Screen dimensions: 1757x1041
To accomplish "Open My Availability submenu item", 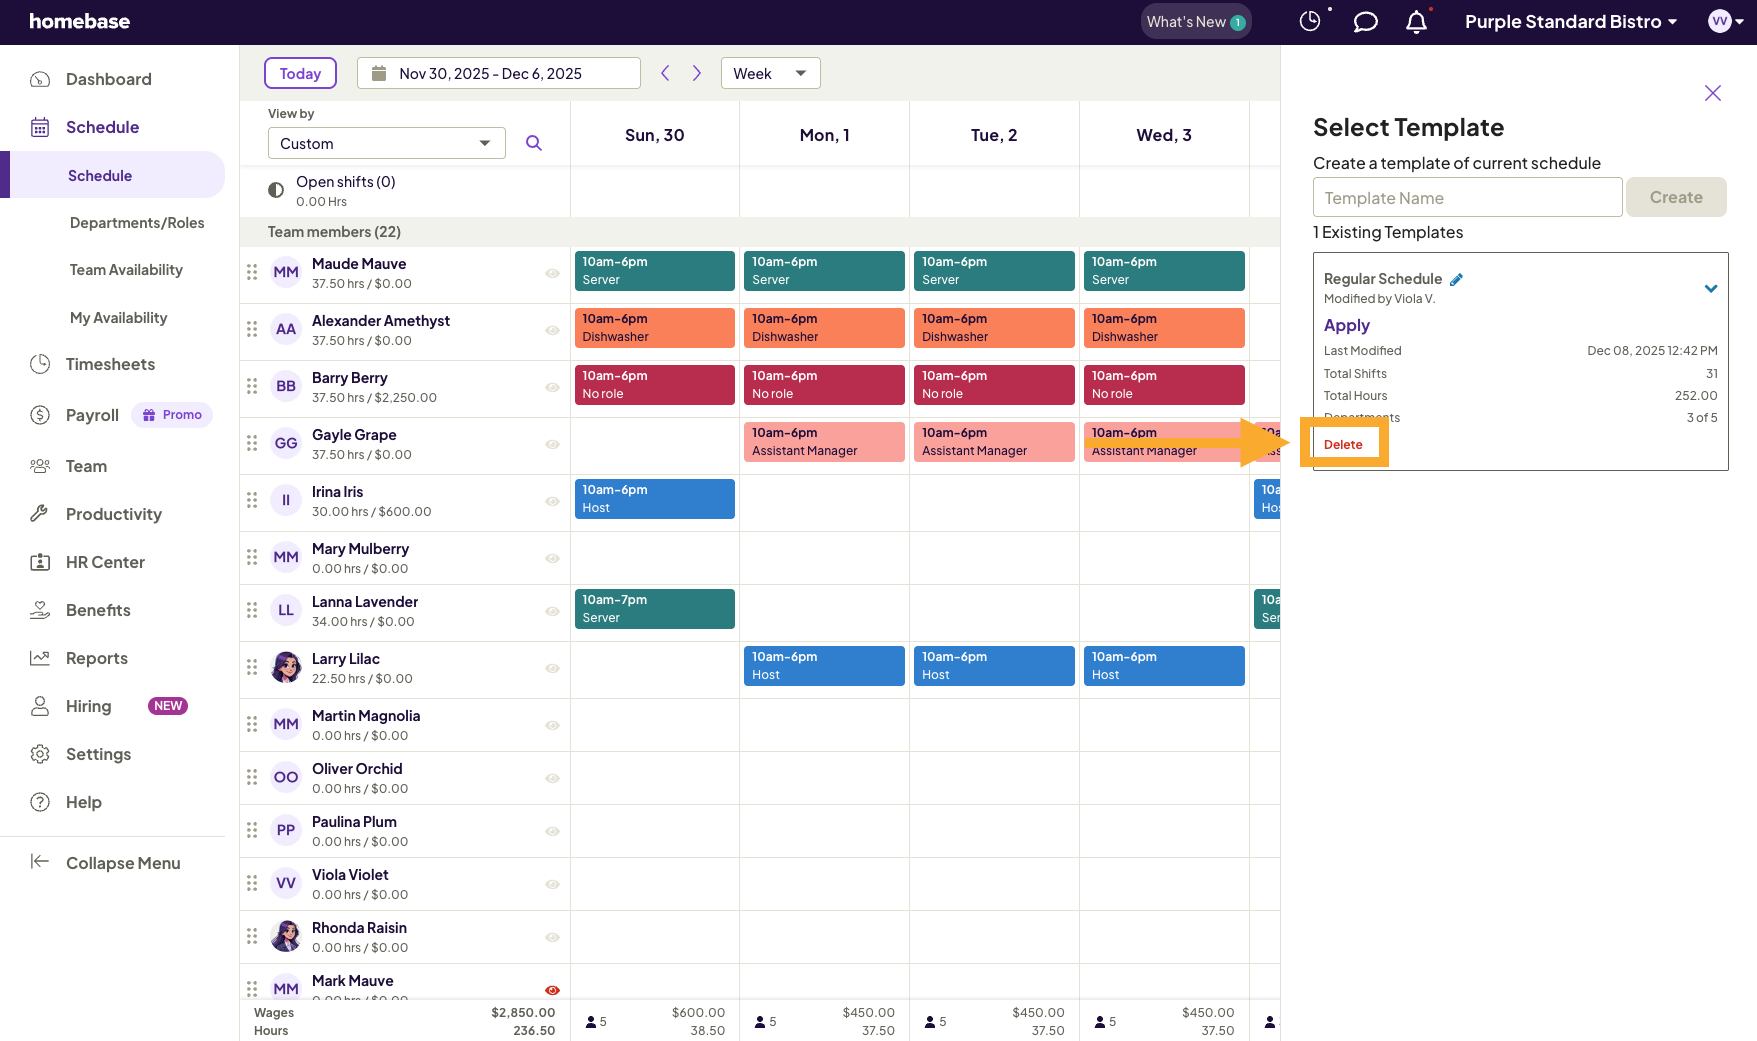I will point(118,318).
